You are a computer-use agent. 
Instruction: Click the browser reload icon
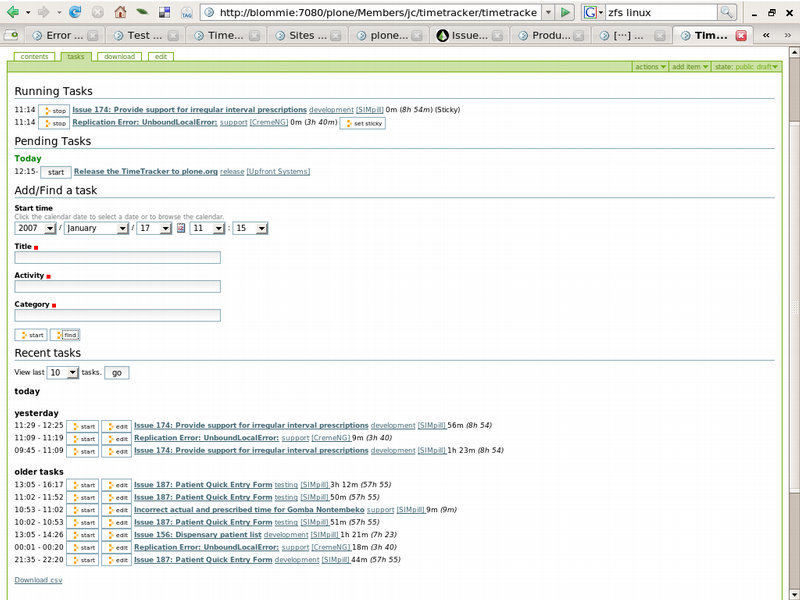coord(76,13)
